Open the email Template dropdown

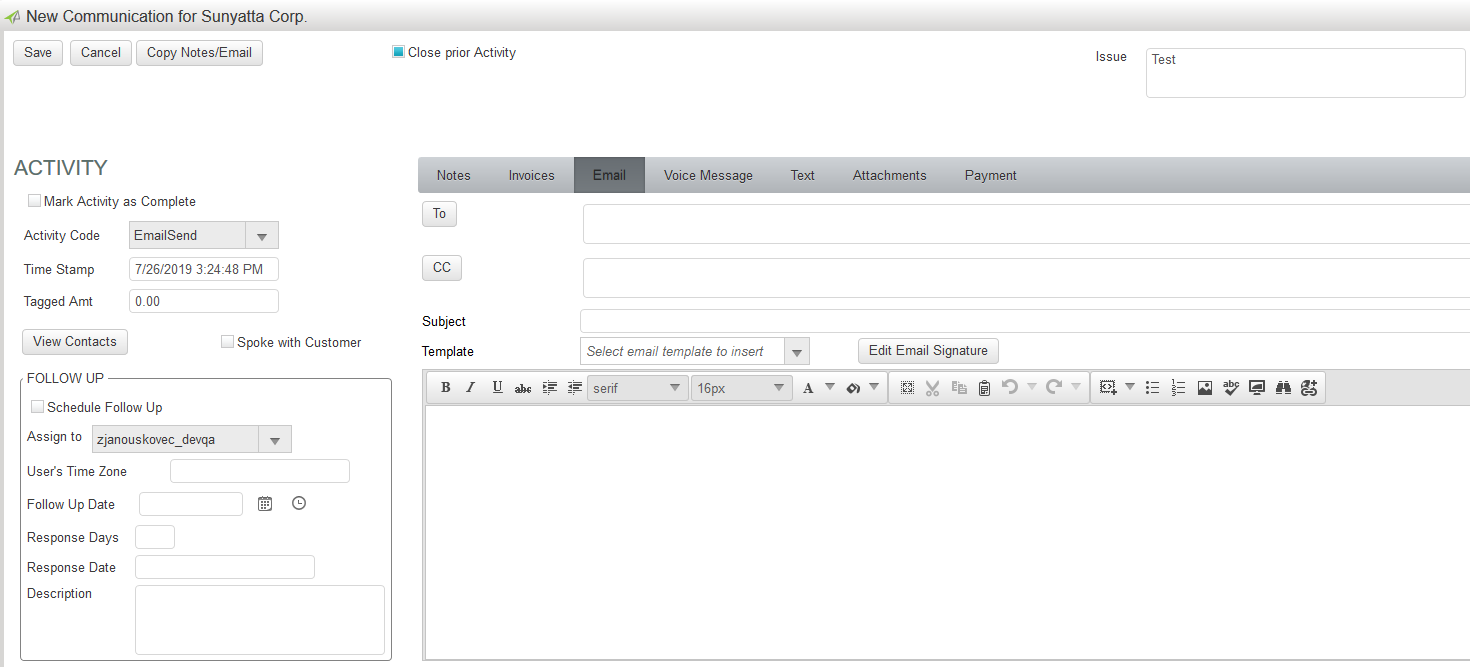pos(796,352)
